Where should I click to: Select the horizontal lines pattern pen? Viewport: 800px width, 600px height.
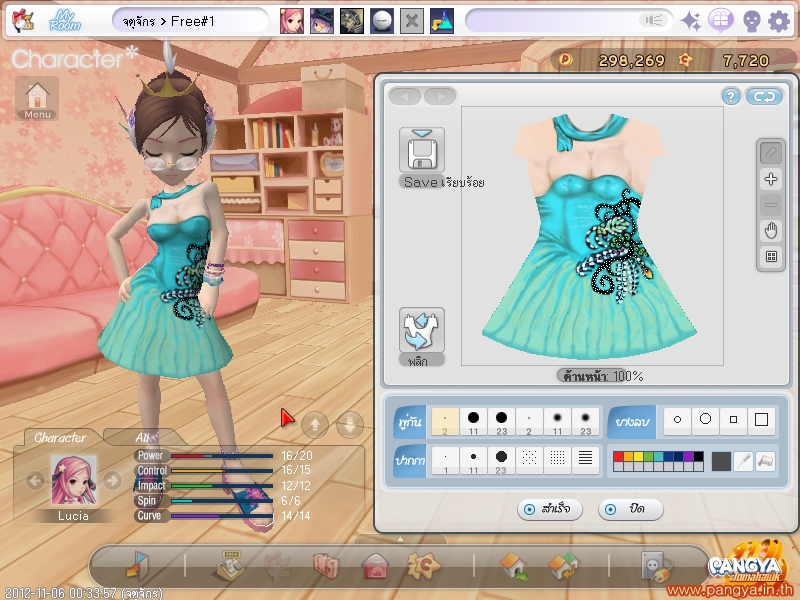pos(585,461)
